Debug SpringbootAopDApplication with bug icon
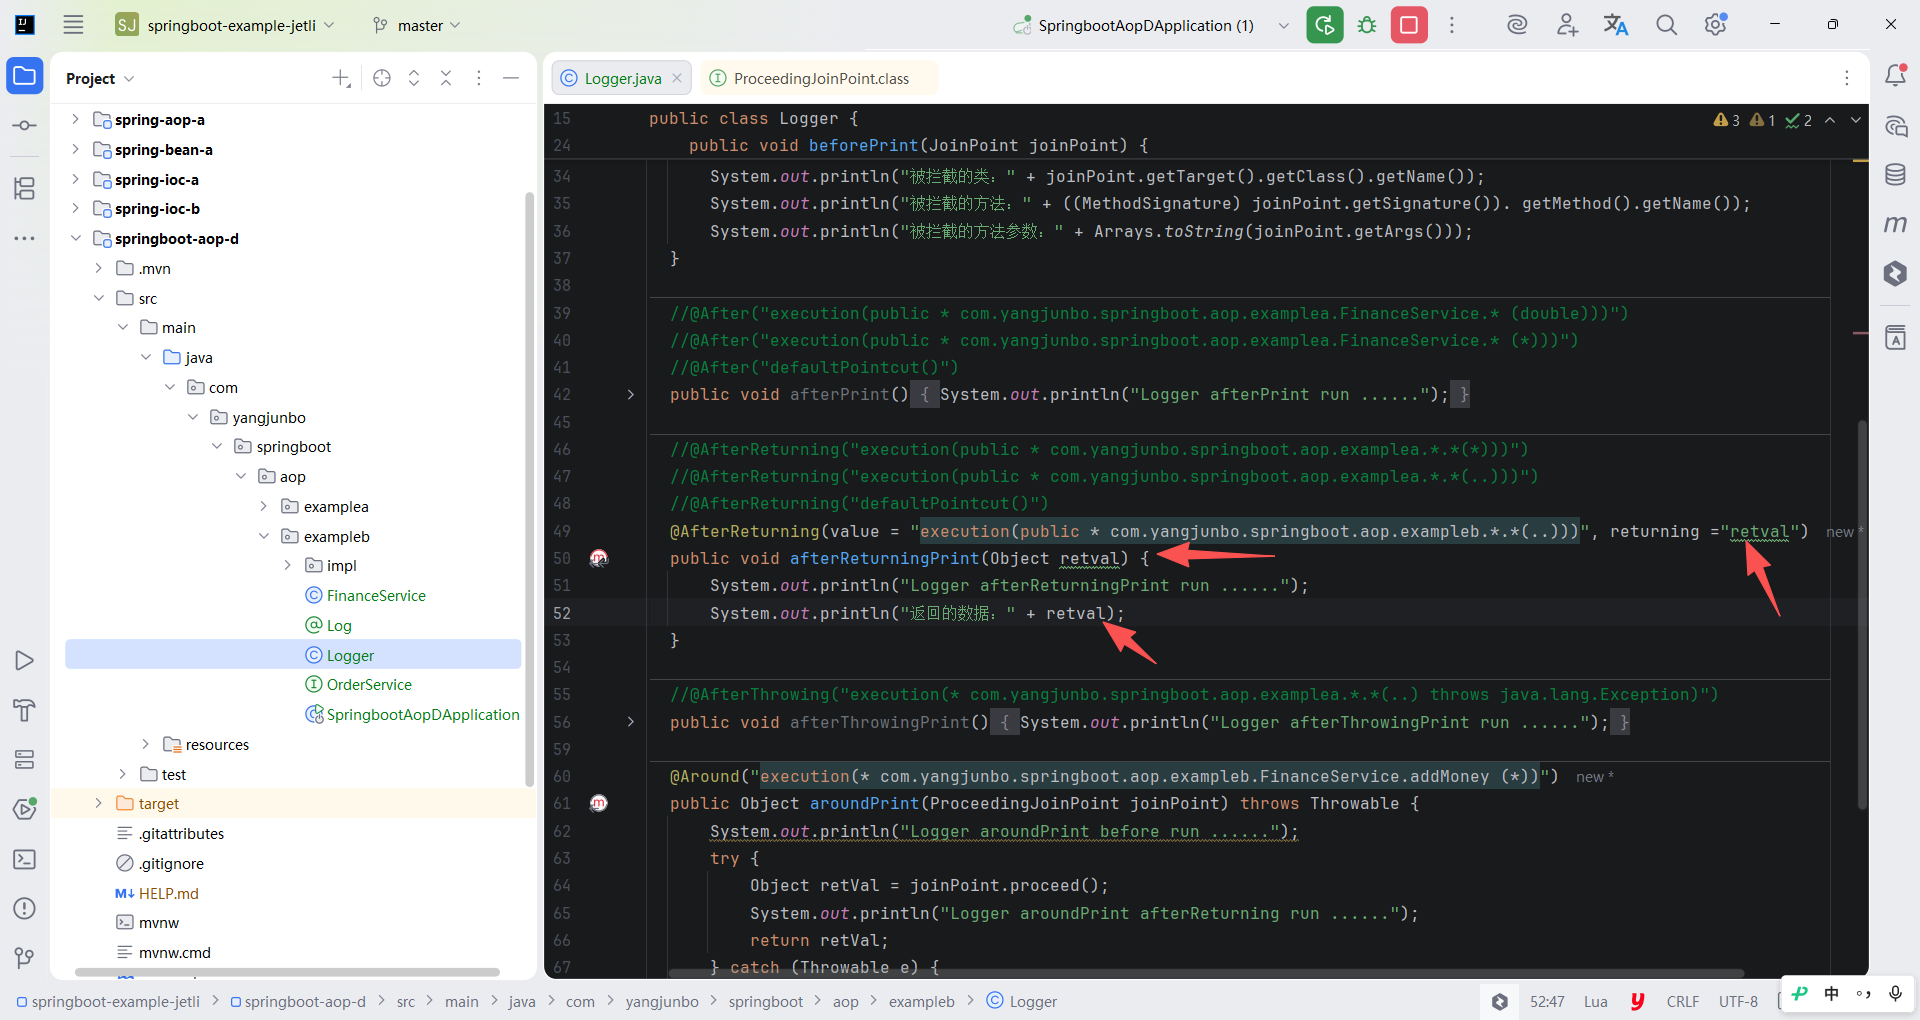 click(x=1367, y=25)
